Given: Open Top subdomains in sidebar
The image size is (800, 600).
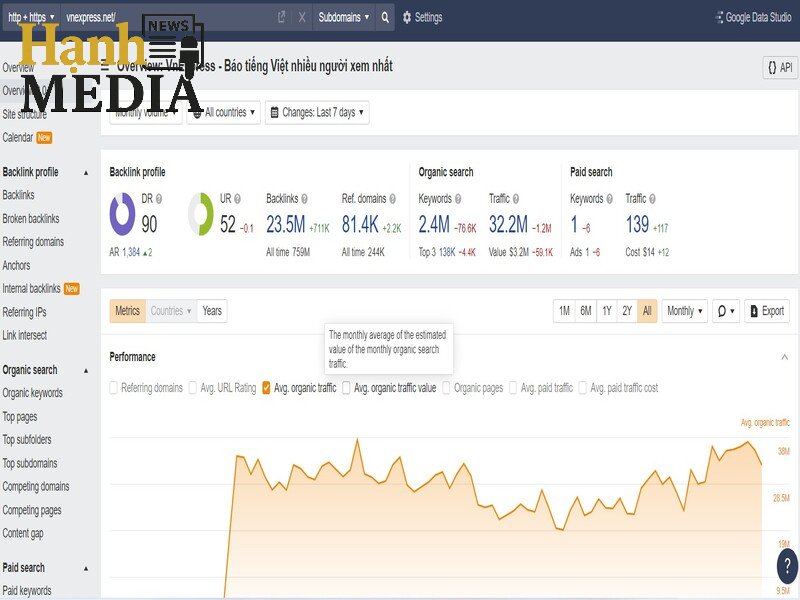Looking at the screenshot, I should tap(30, 463).
